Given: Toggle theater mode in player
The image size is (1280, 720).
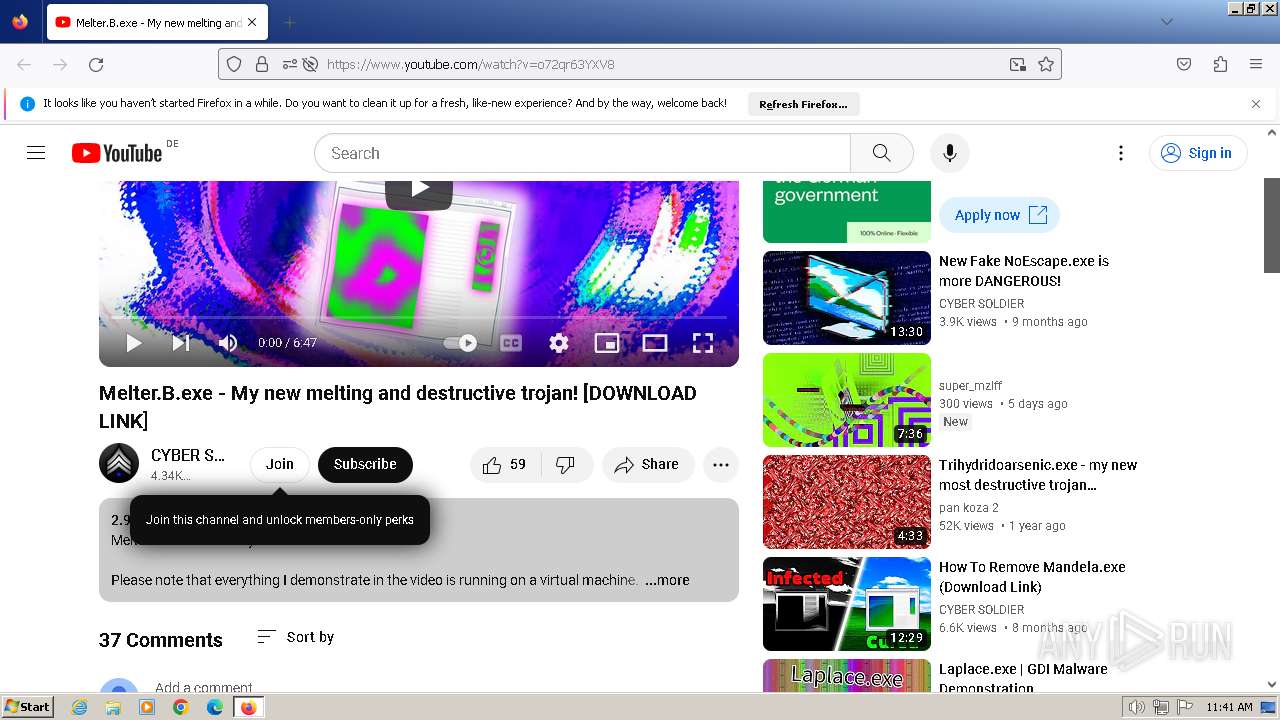Looking at the screenshot, I should pyautogui.click(x=655, y=343).
